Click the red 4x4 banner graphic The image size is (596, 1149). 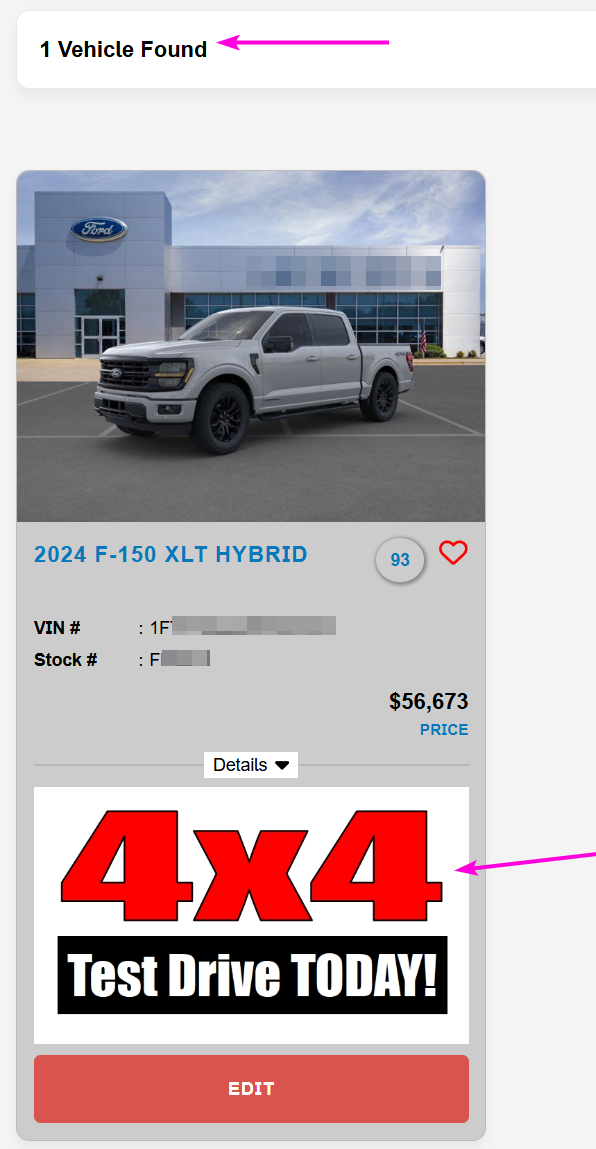click(x=251, y=865)
